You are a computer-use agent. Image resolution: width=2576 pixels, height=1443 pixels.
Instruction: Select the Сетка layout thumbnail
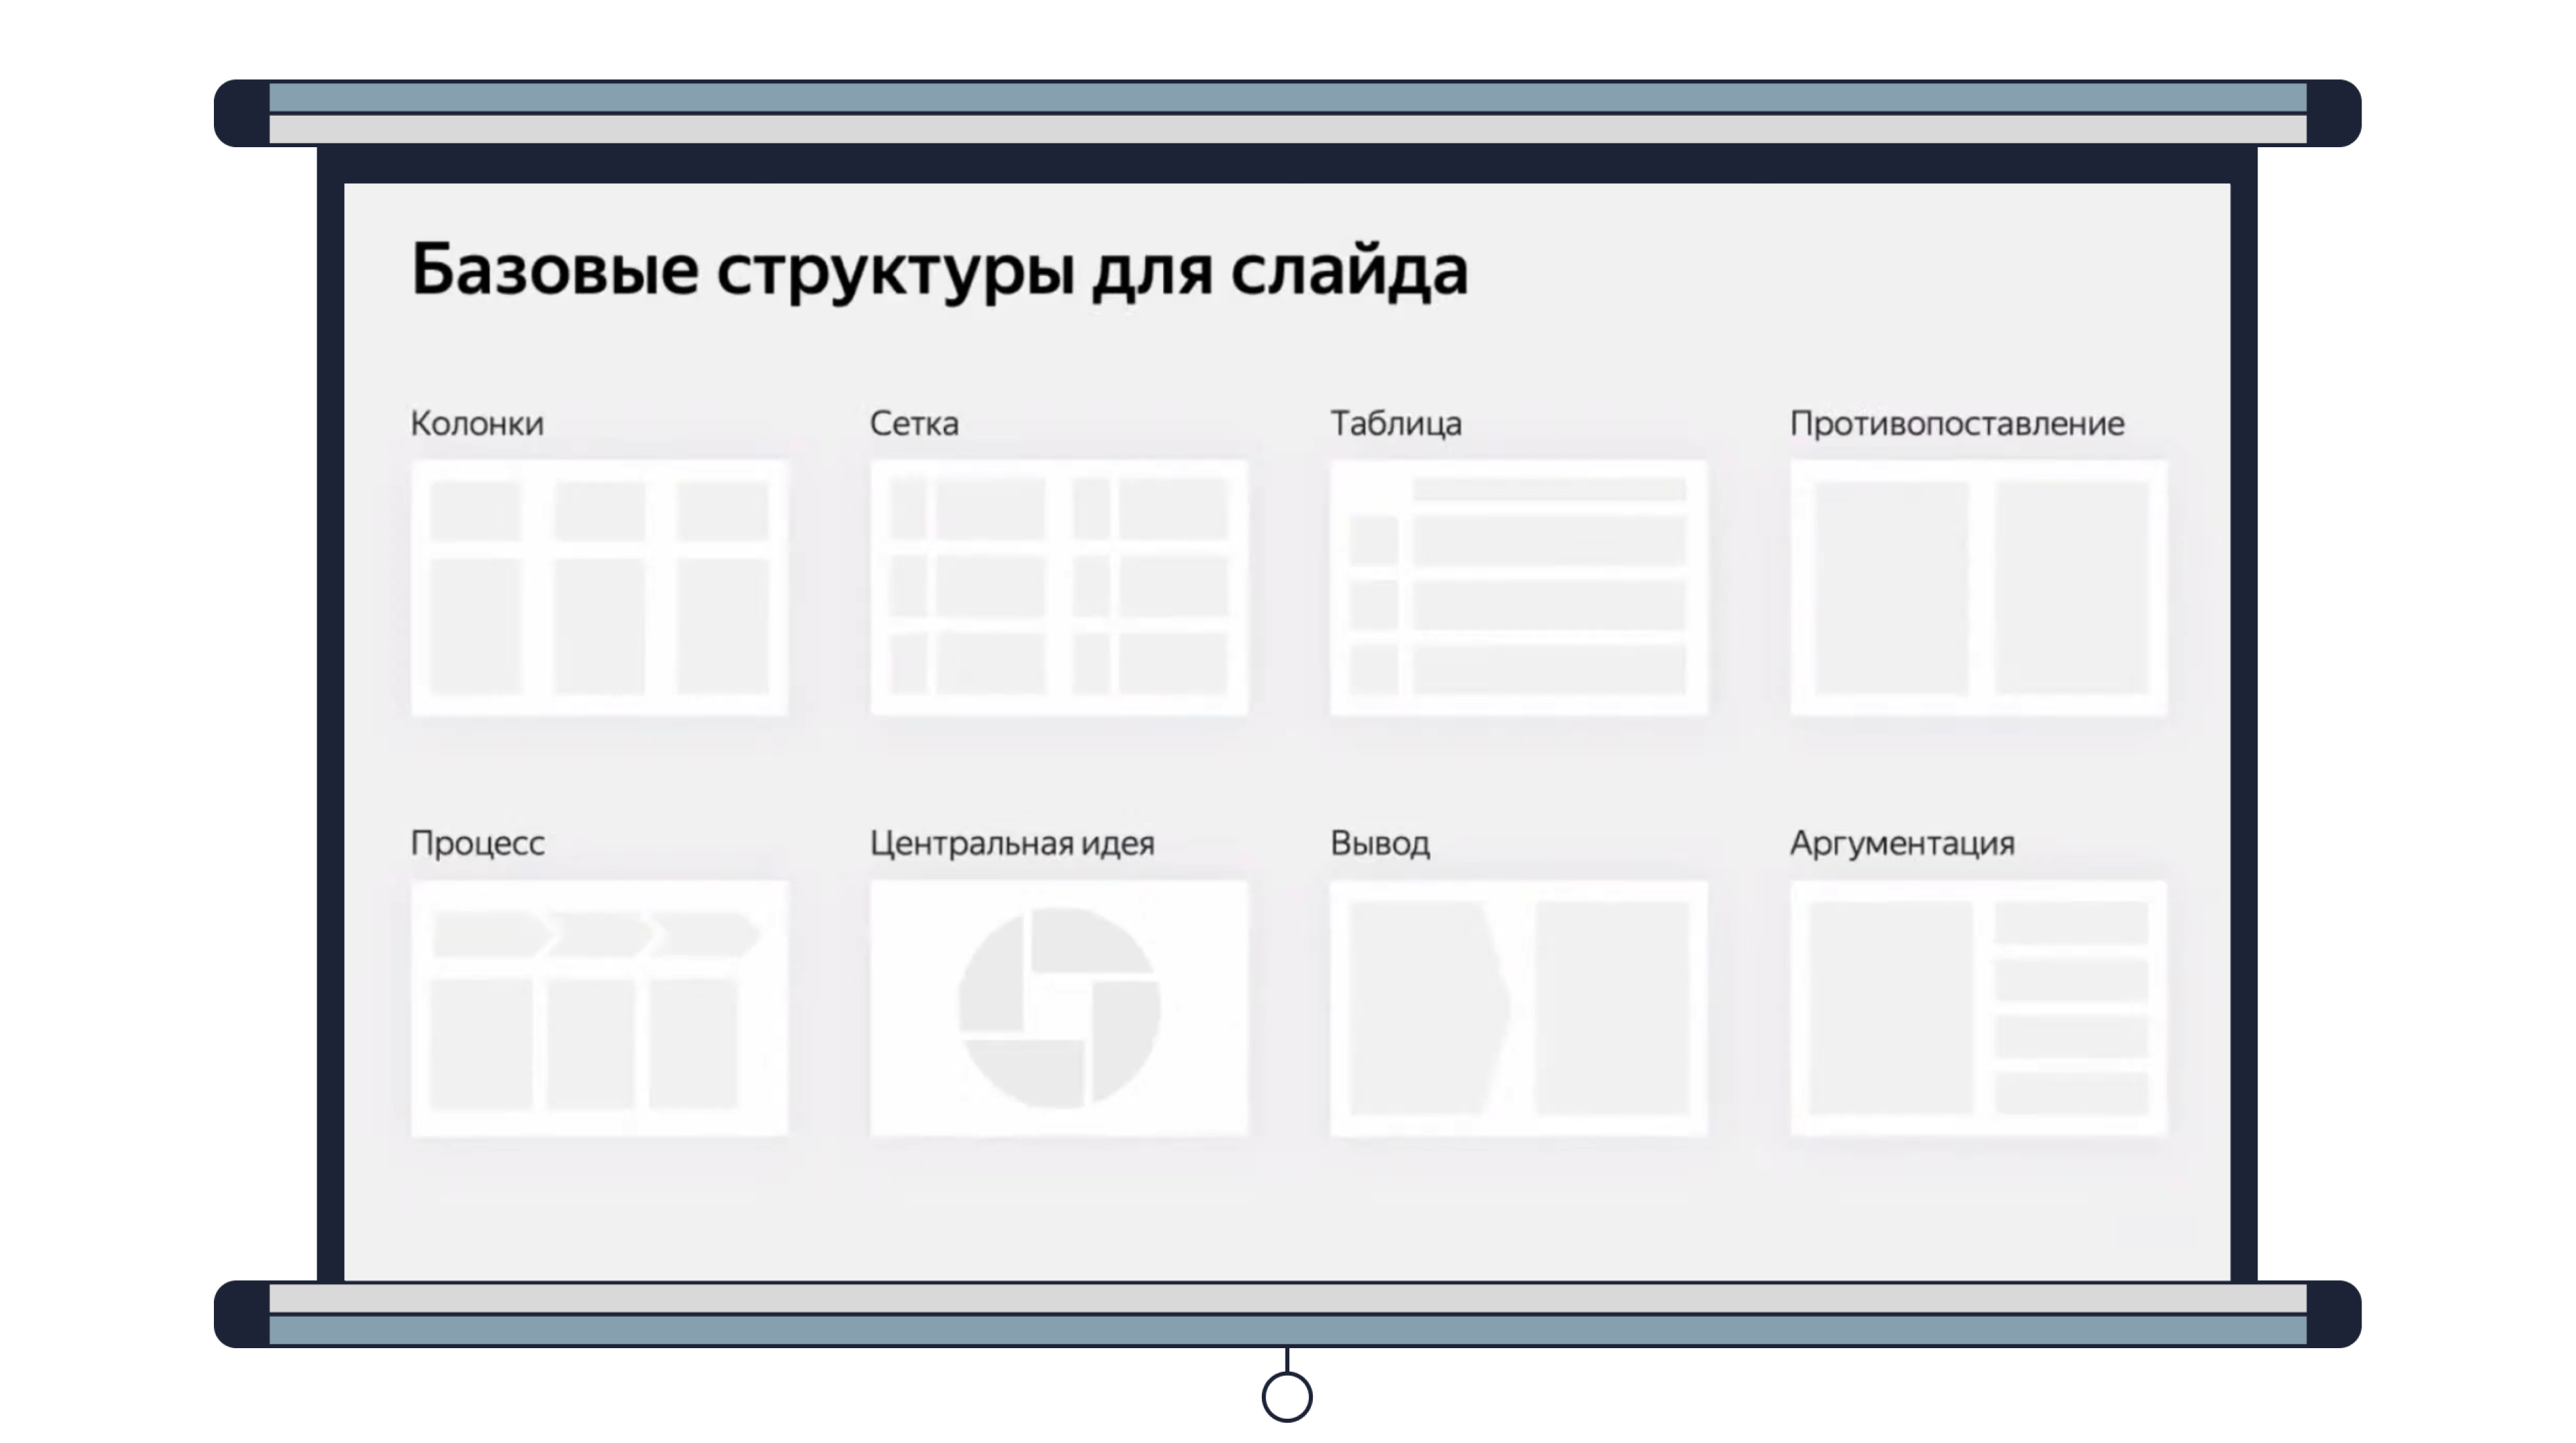point(1059,588)
